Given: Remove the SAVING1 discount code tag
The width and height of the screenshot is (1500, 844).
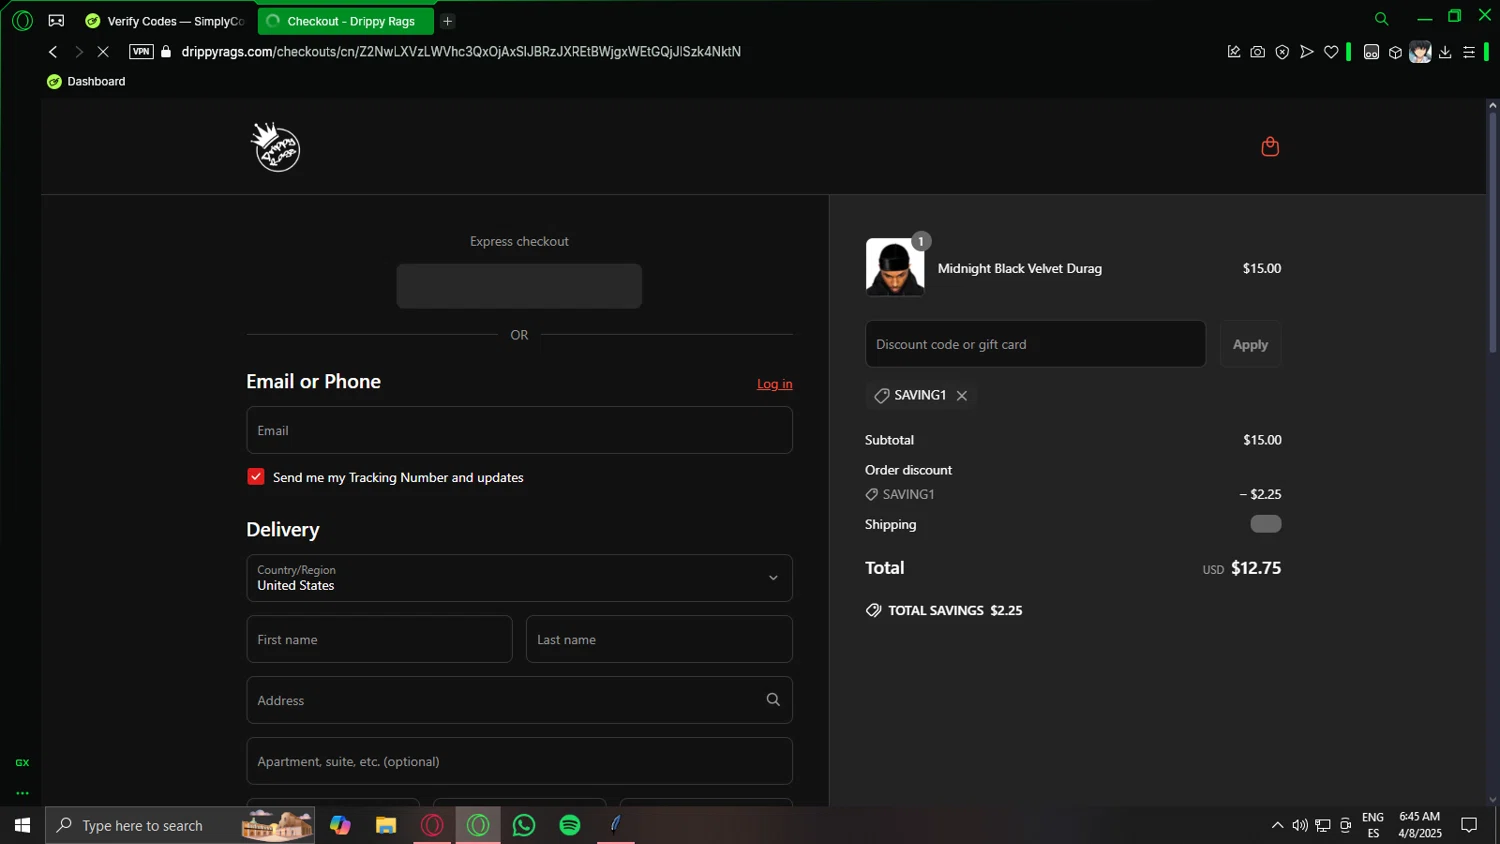Looking at the screenshot, I should point(962,396).
